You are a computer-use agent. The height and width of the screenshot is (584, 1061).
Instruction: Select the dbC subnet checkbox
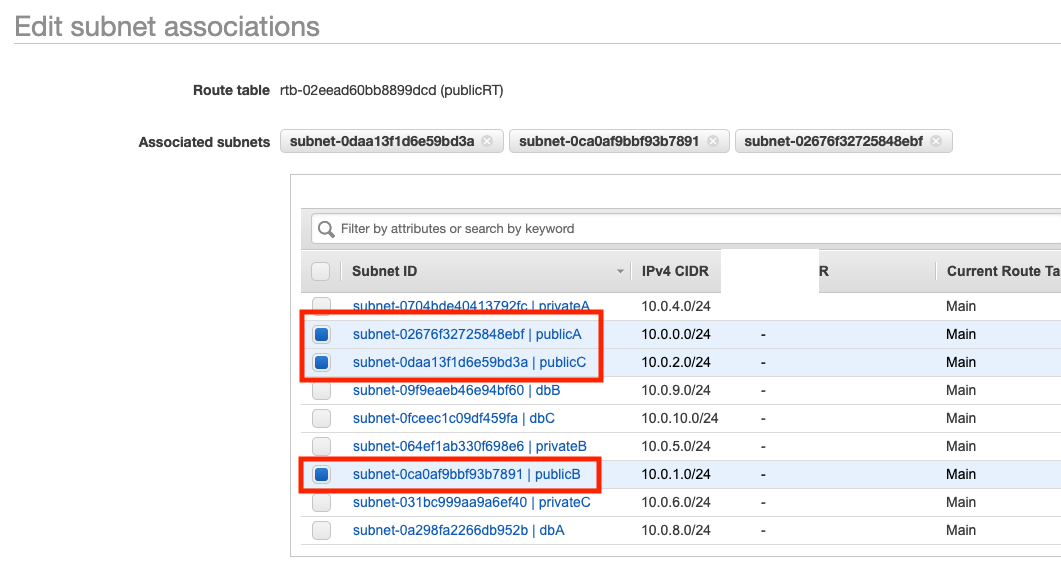(x=321, y=418)
